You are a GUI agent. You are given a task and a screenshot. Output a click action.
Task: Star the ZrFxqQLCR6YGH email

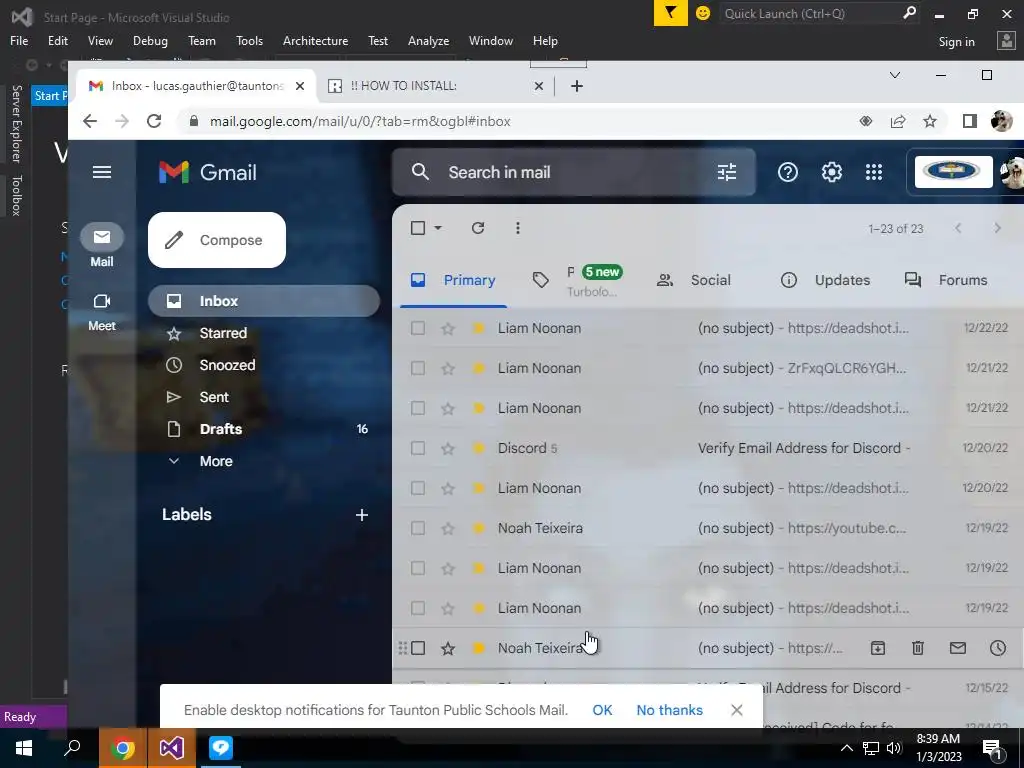(448, 368)
